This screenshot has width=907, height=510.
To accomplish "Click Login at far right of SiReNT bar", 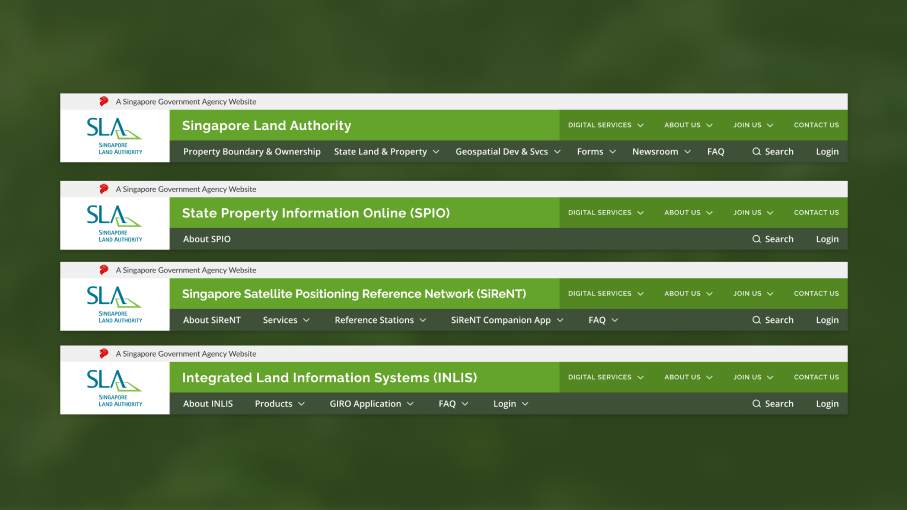I will click(x=827, y=320).
